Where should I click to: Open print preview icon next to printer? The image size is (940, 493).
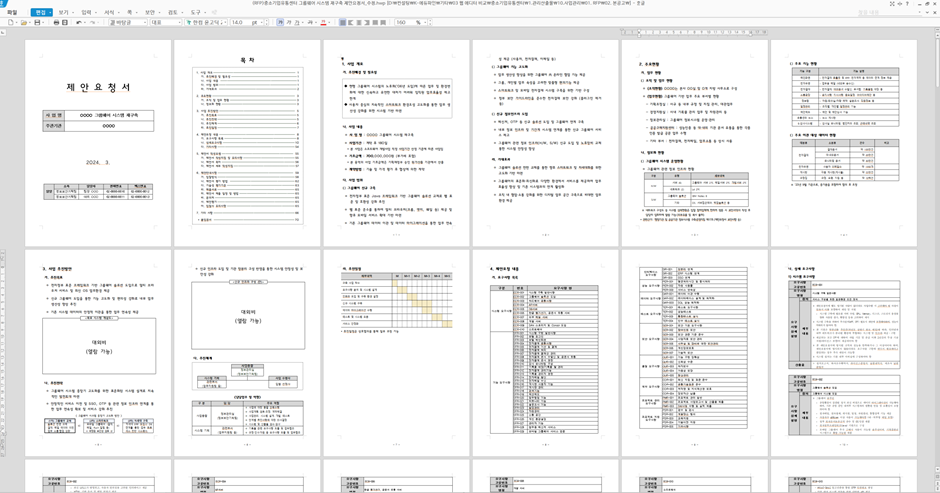(64, 22)
